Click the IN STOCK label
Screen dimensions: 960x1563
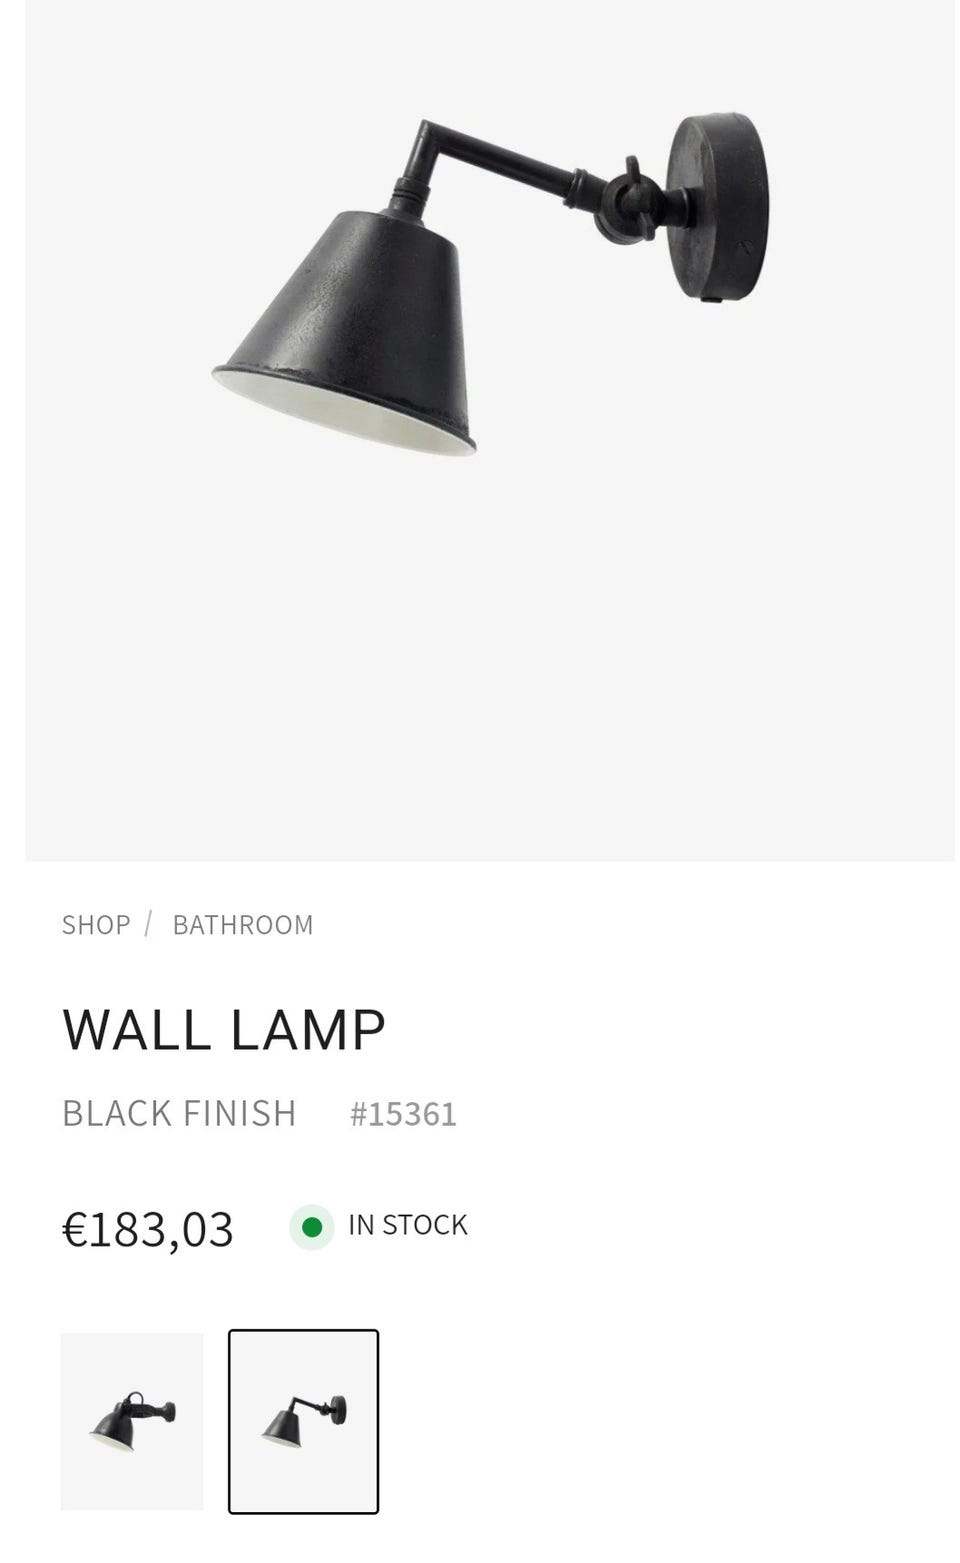click(408, 1225)
